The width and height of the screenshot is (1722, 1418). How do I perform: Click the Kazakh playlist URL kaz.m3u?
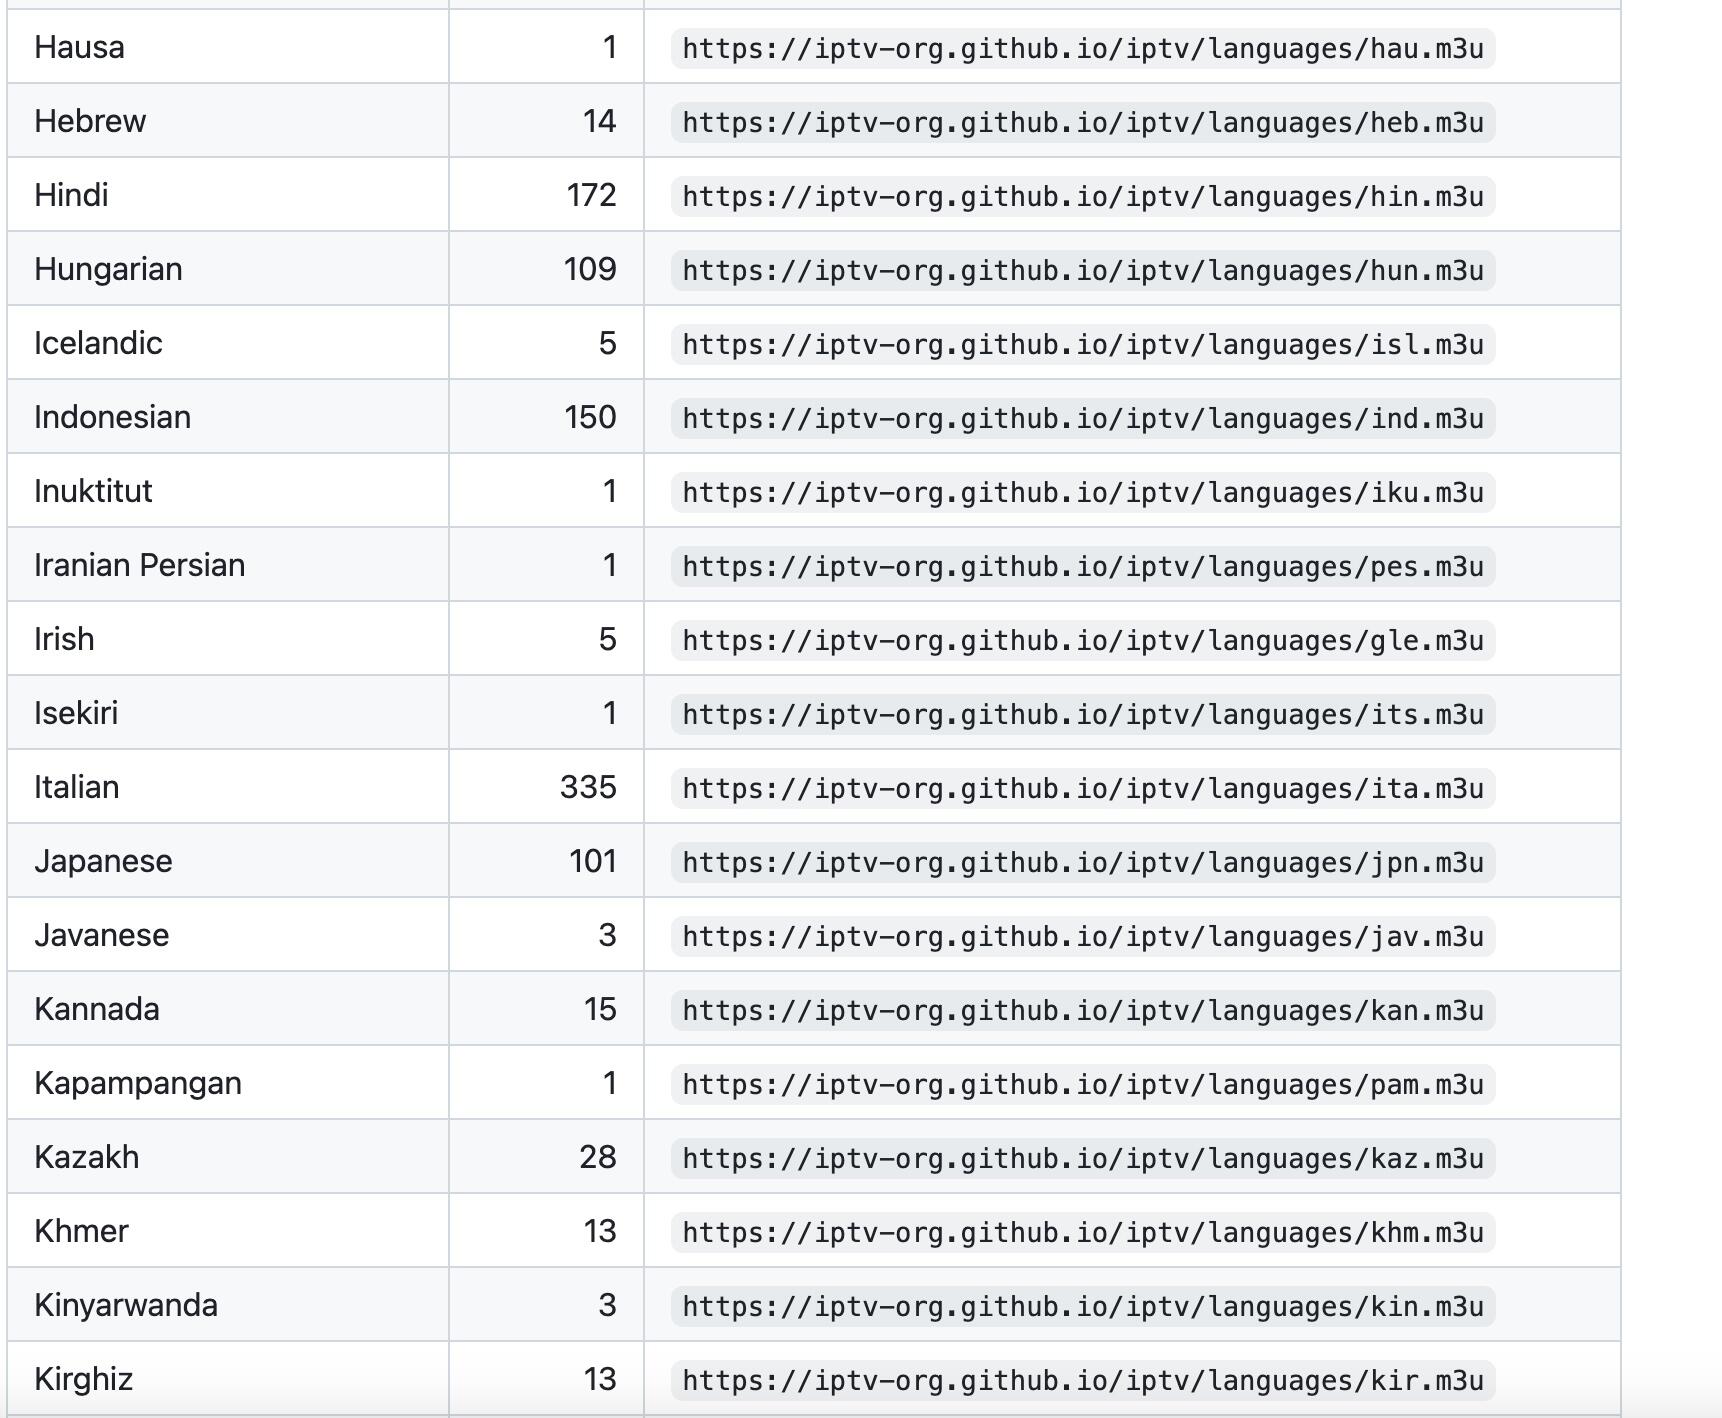tap(1083, 1158)
